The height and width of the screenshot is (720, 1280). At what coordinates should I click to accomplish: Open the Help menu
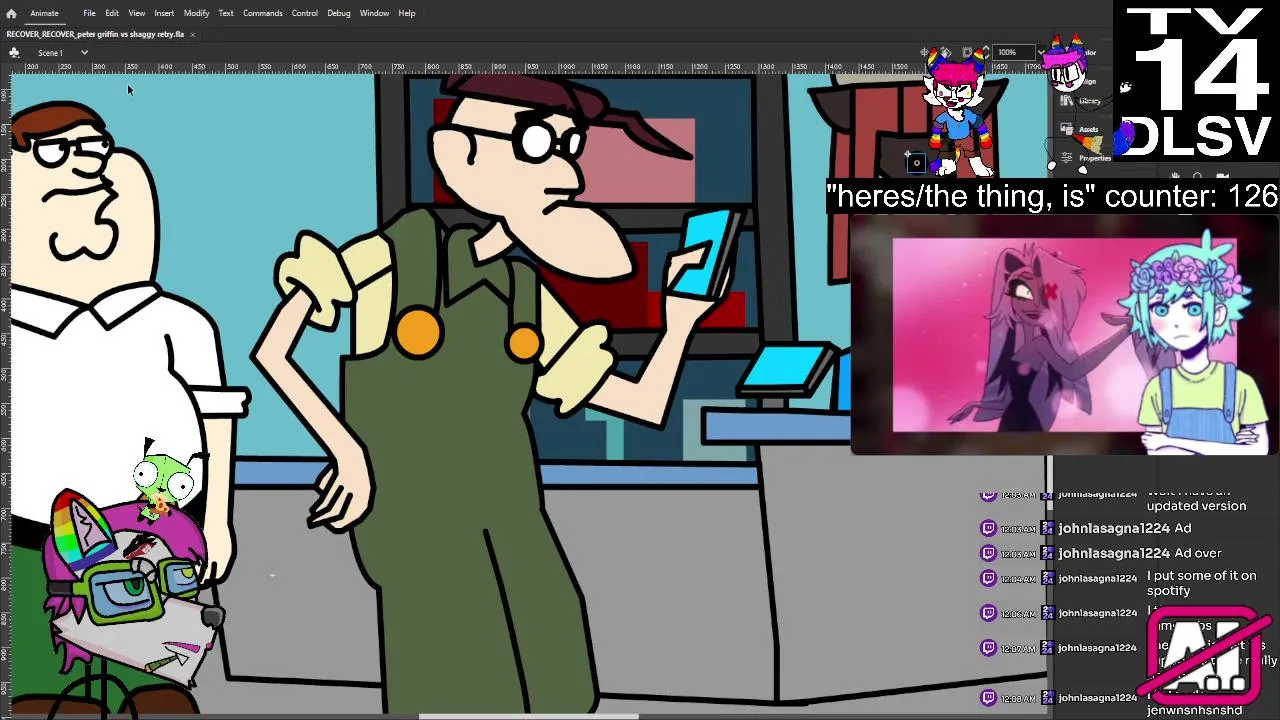(x=407, y=13)
